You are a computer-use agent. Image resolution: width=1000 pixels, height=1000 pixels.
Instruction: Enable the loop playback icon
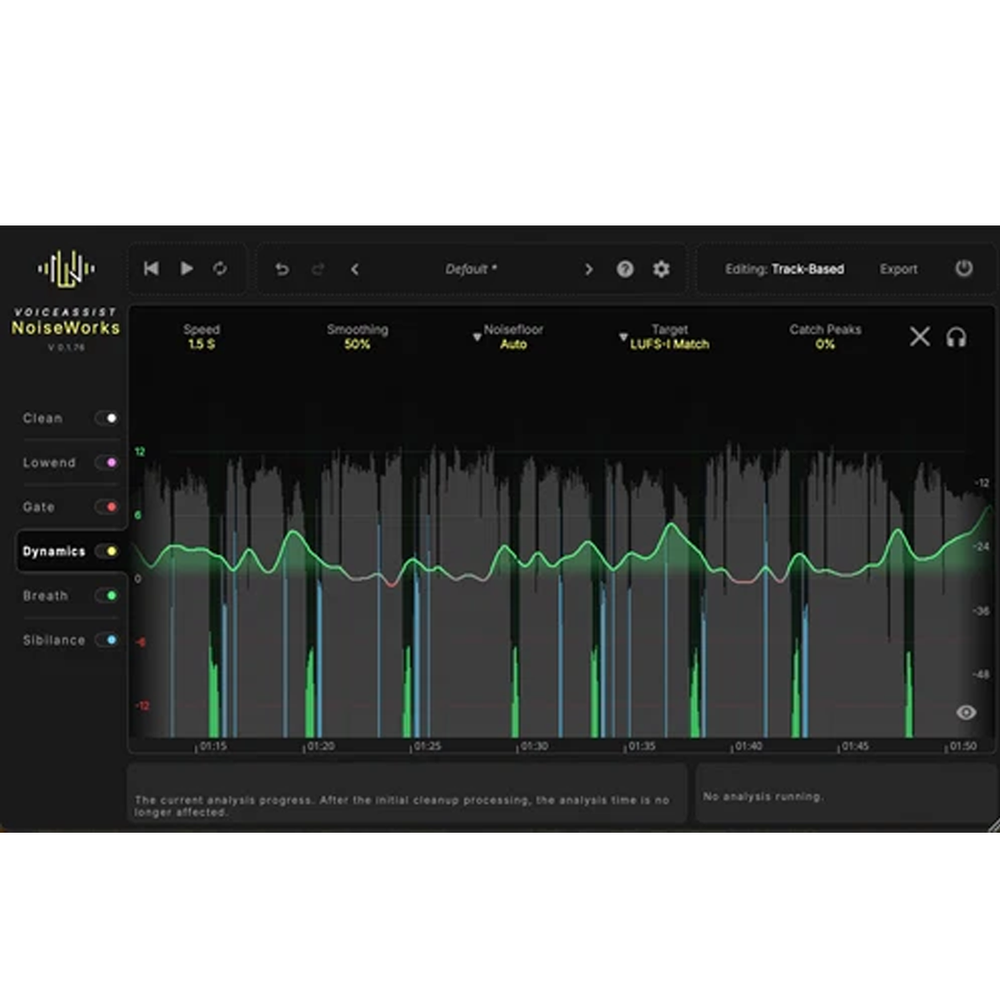coord(220,268)
